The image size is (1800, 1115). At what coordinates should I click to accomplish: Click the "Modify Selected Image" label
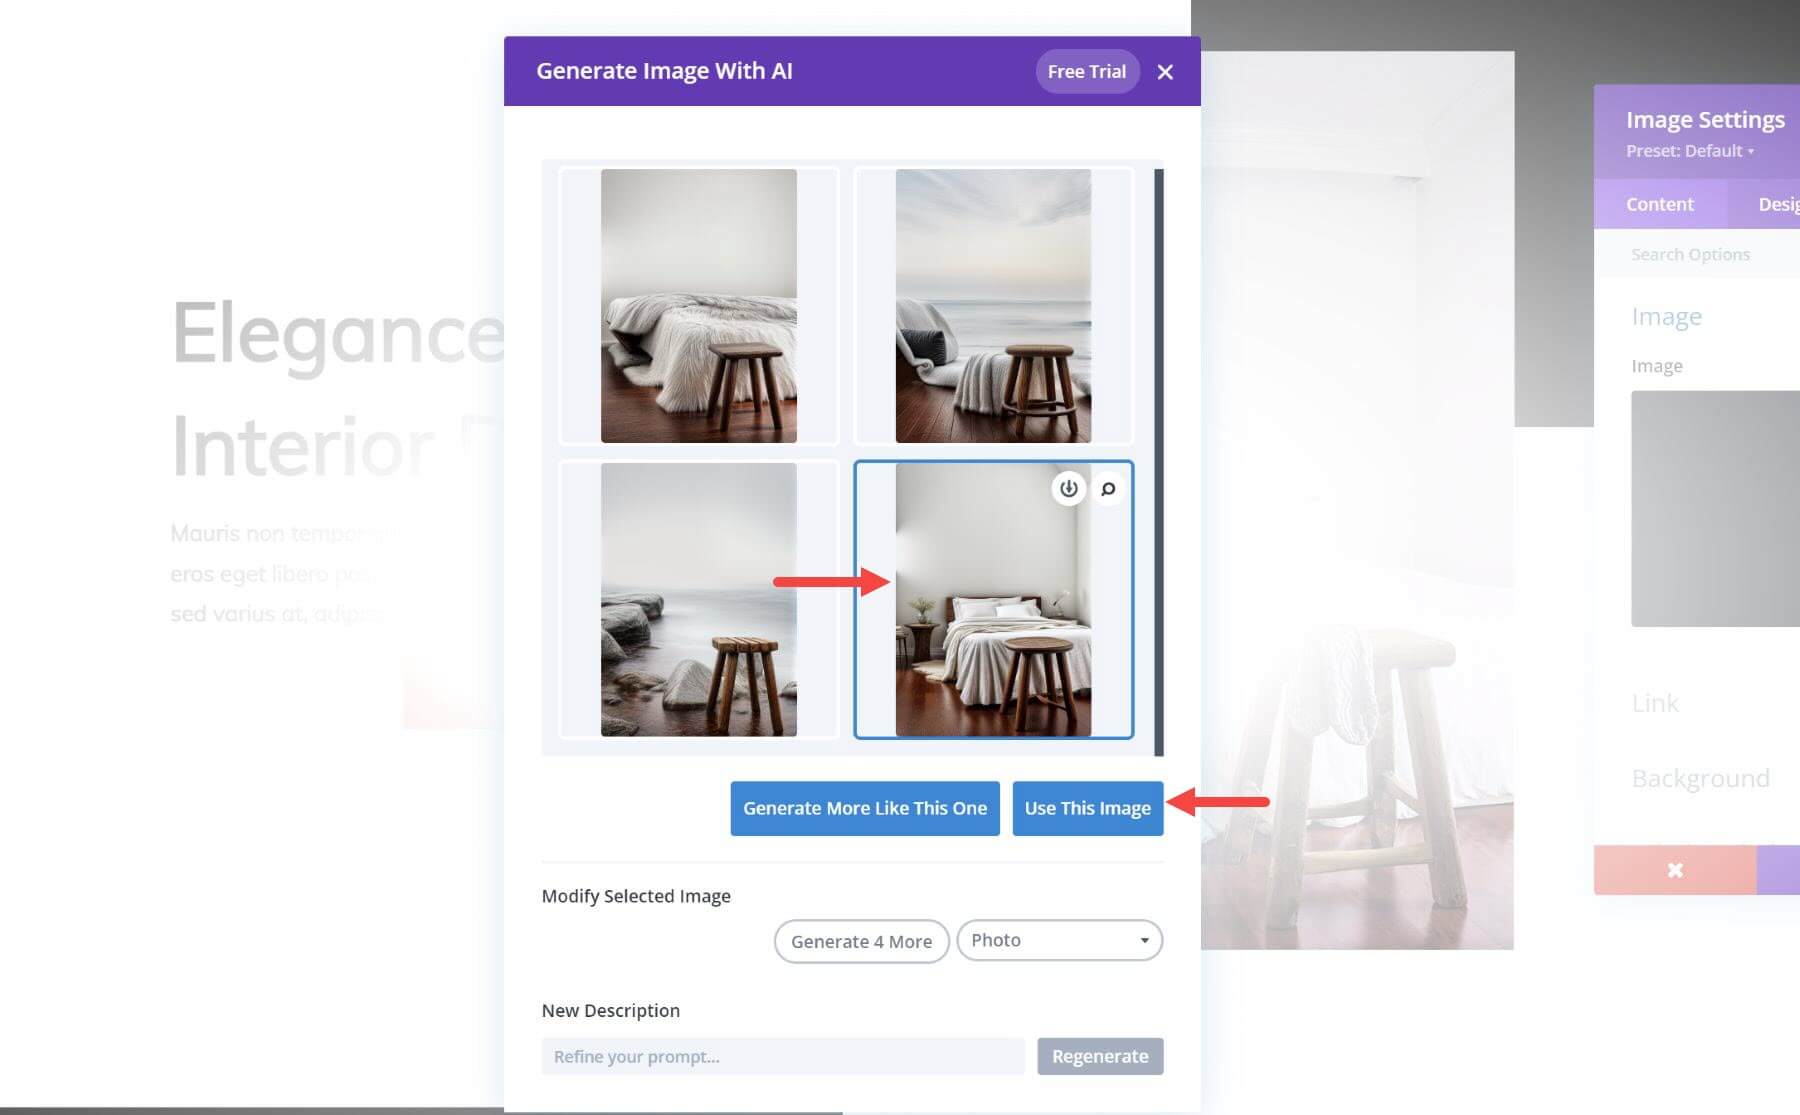point(636,896)
